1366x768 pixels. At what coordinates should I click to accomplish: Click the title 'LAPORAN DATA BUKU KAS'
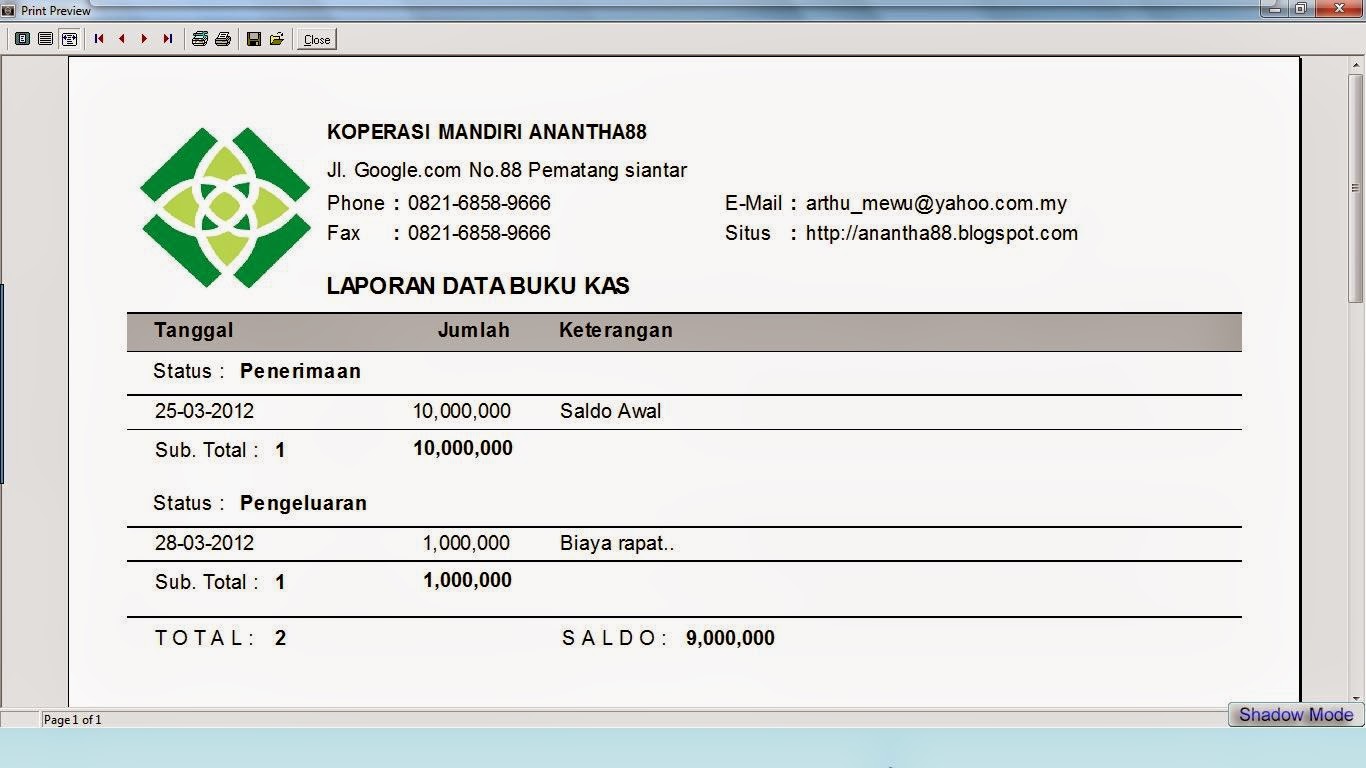pos(478,286)
